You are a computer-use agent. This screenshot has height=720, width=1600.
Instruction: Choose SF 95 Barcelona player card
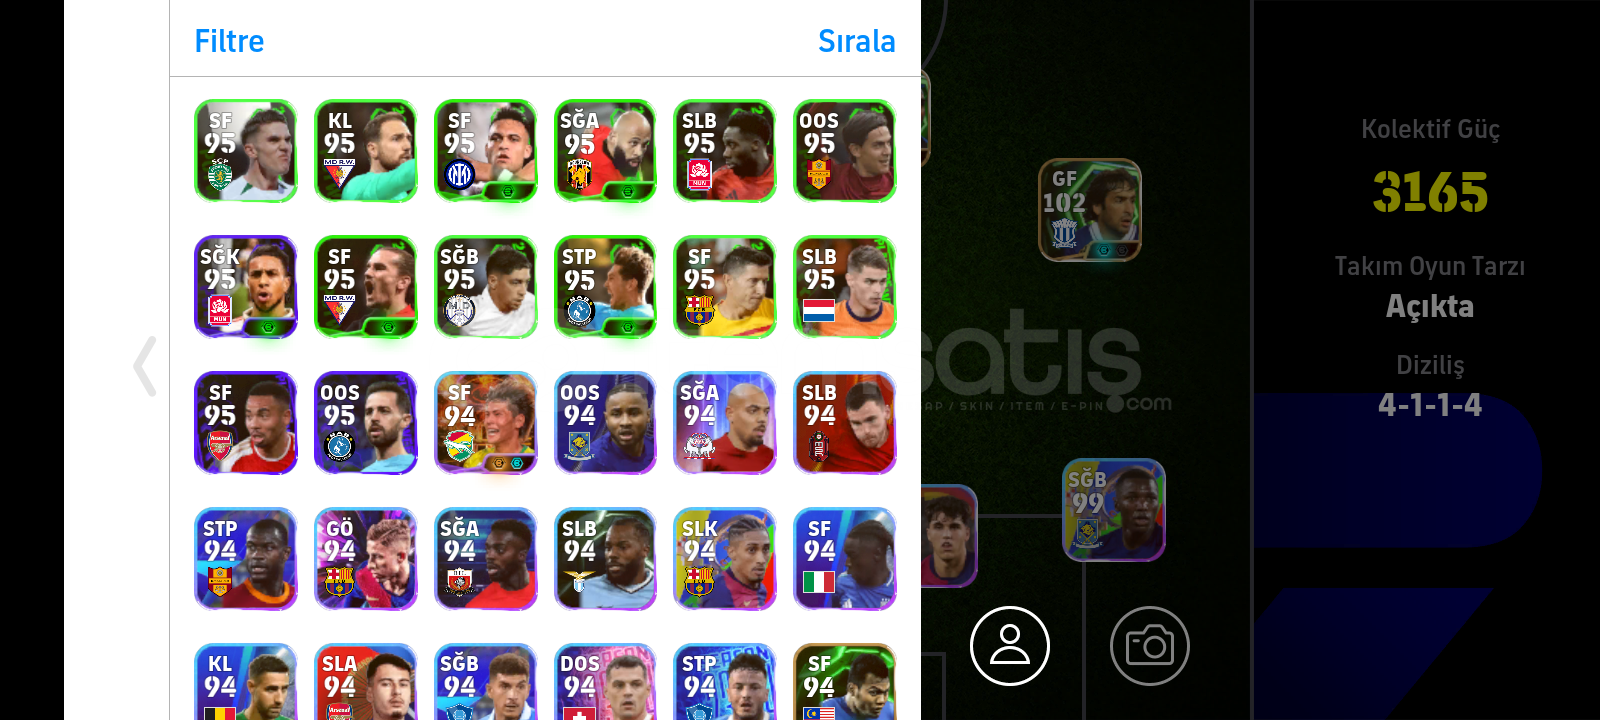[x=725, y=287]
